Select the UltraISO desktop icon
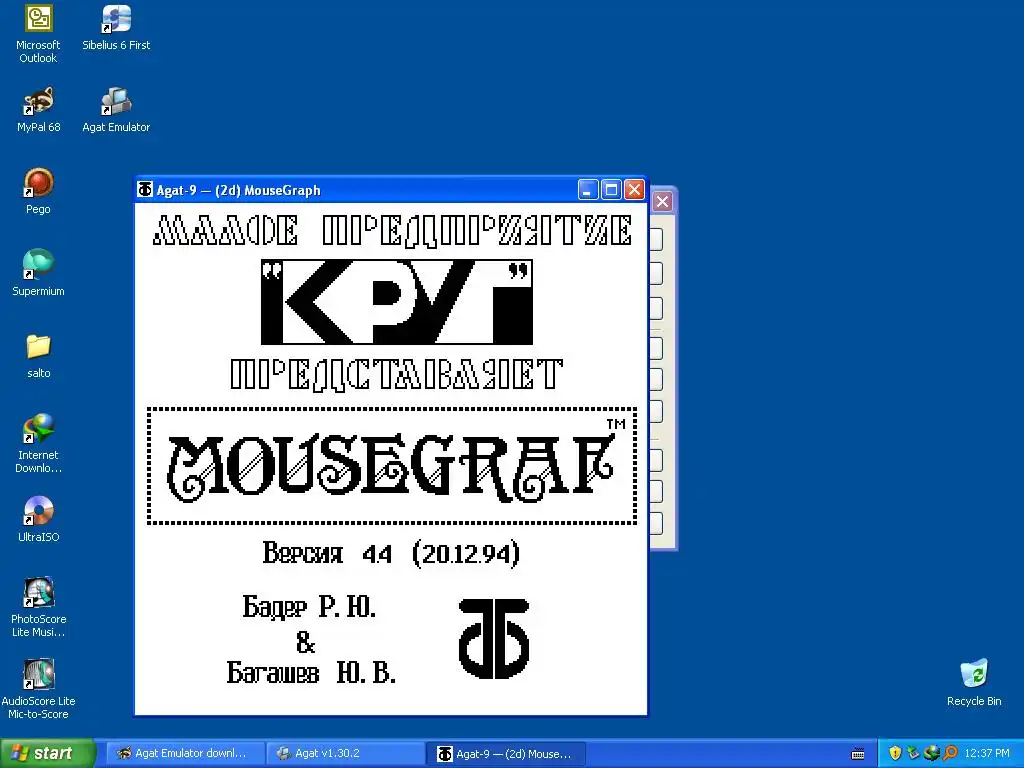 tap(39, 519)
